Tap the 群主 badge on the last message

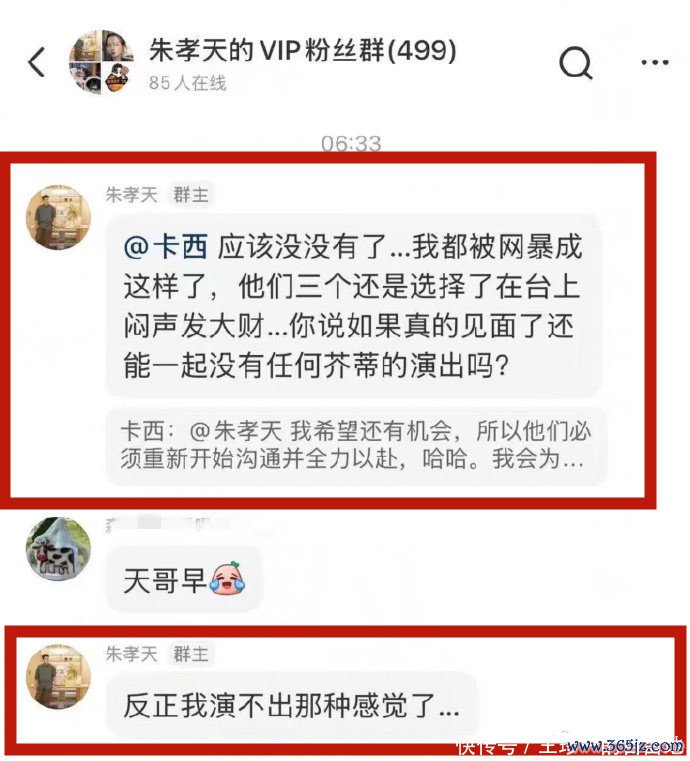click(191, 654)
